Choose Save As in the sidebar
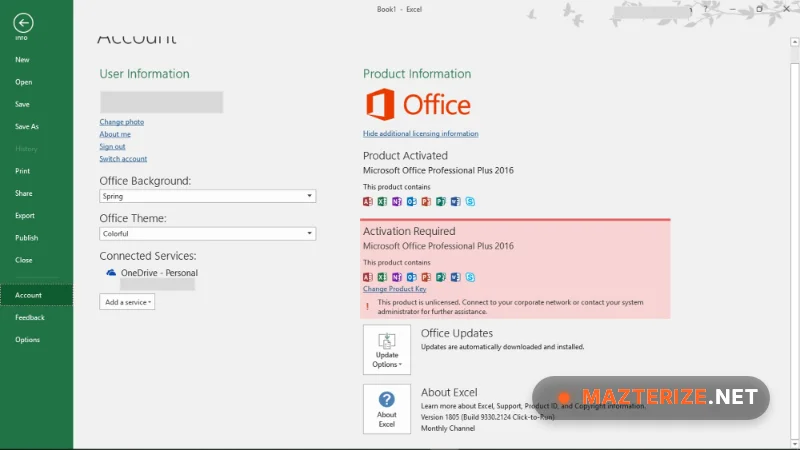The image size is (800, 450). click(x=27, y=127)
